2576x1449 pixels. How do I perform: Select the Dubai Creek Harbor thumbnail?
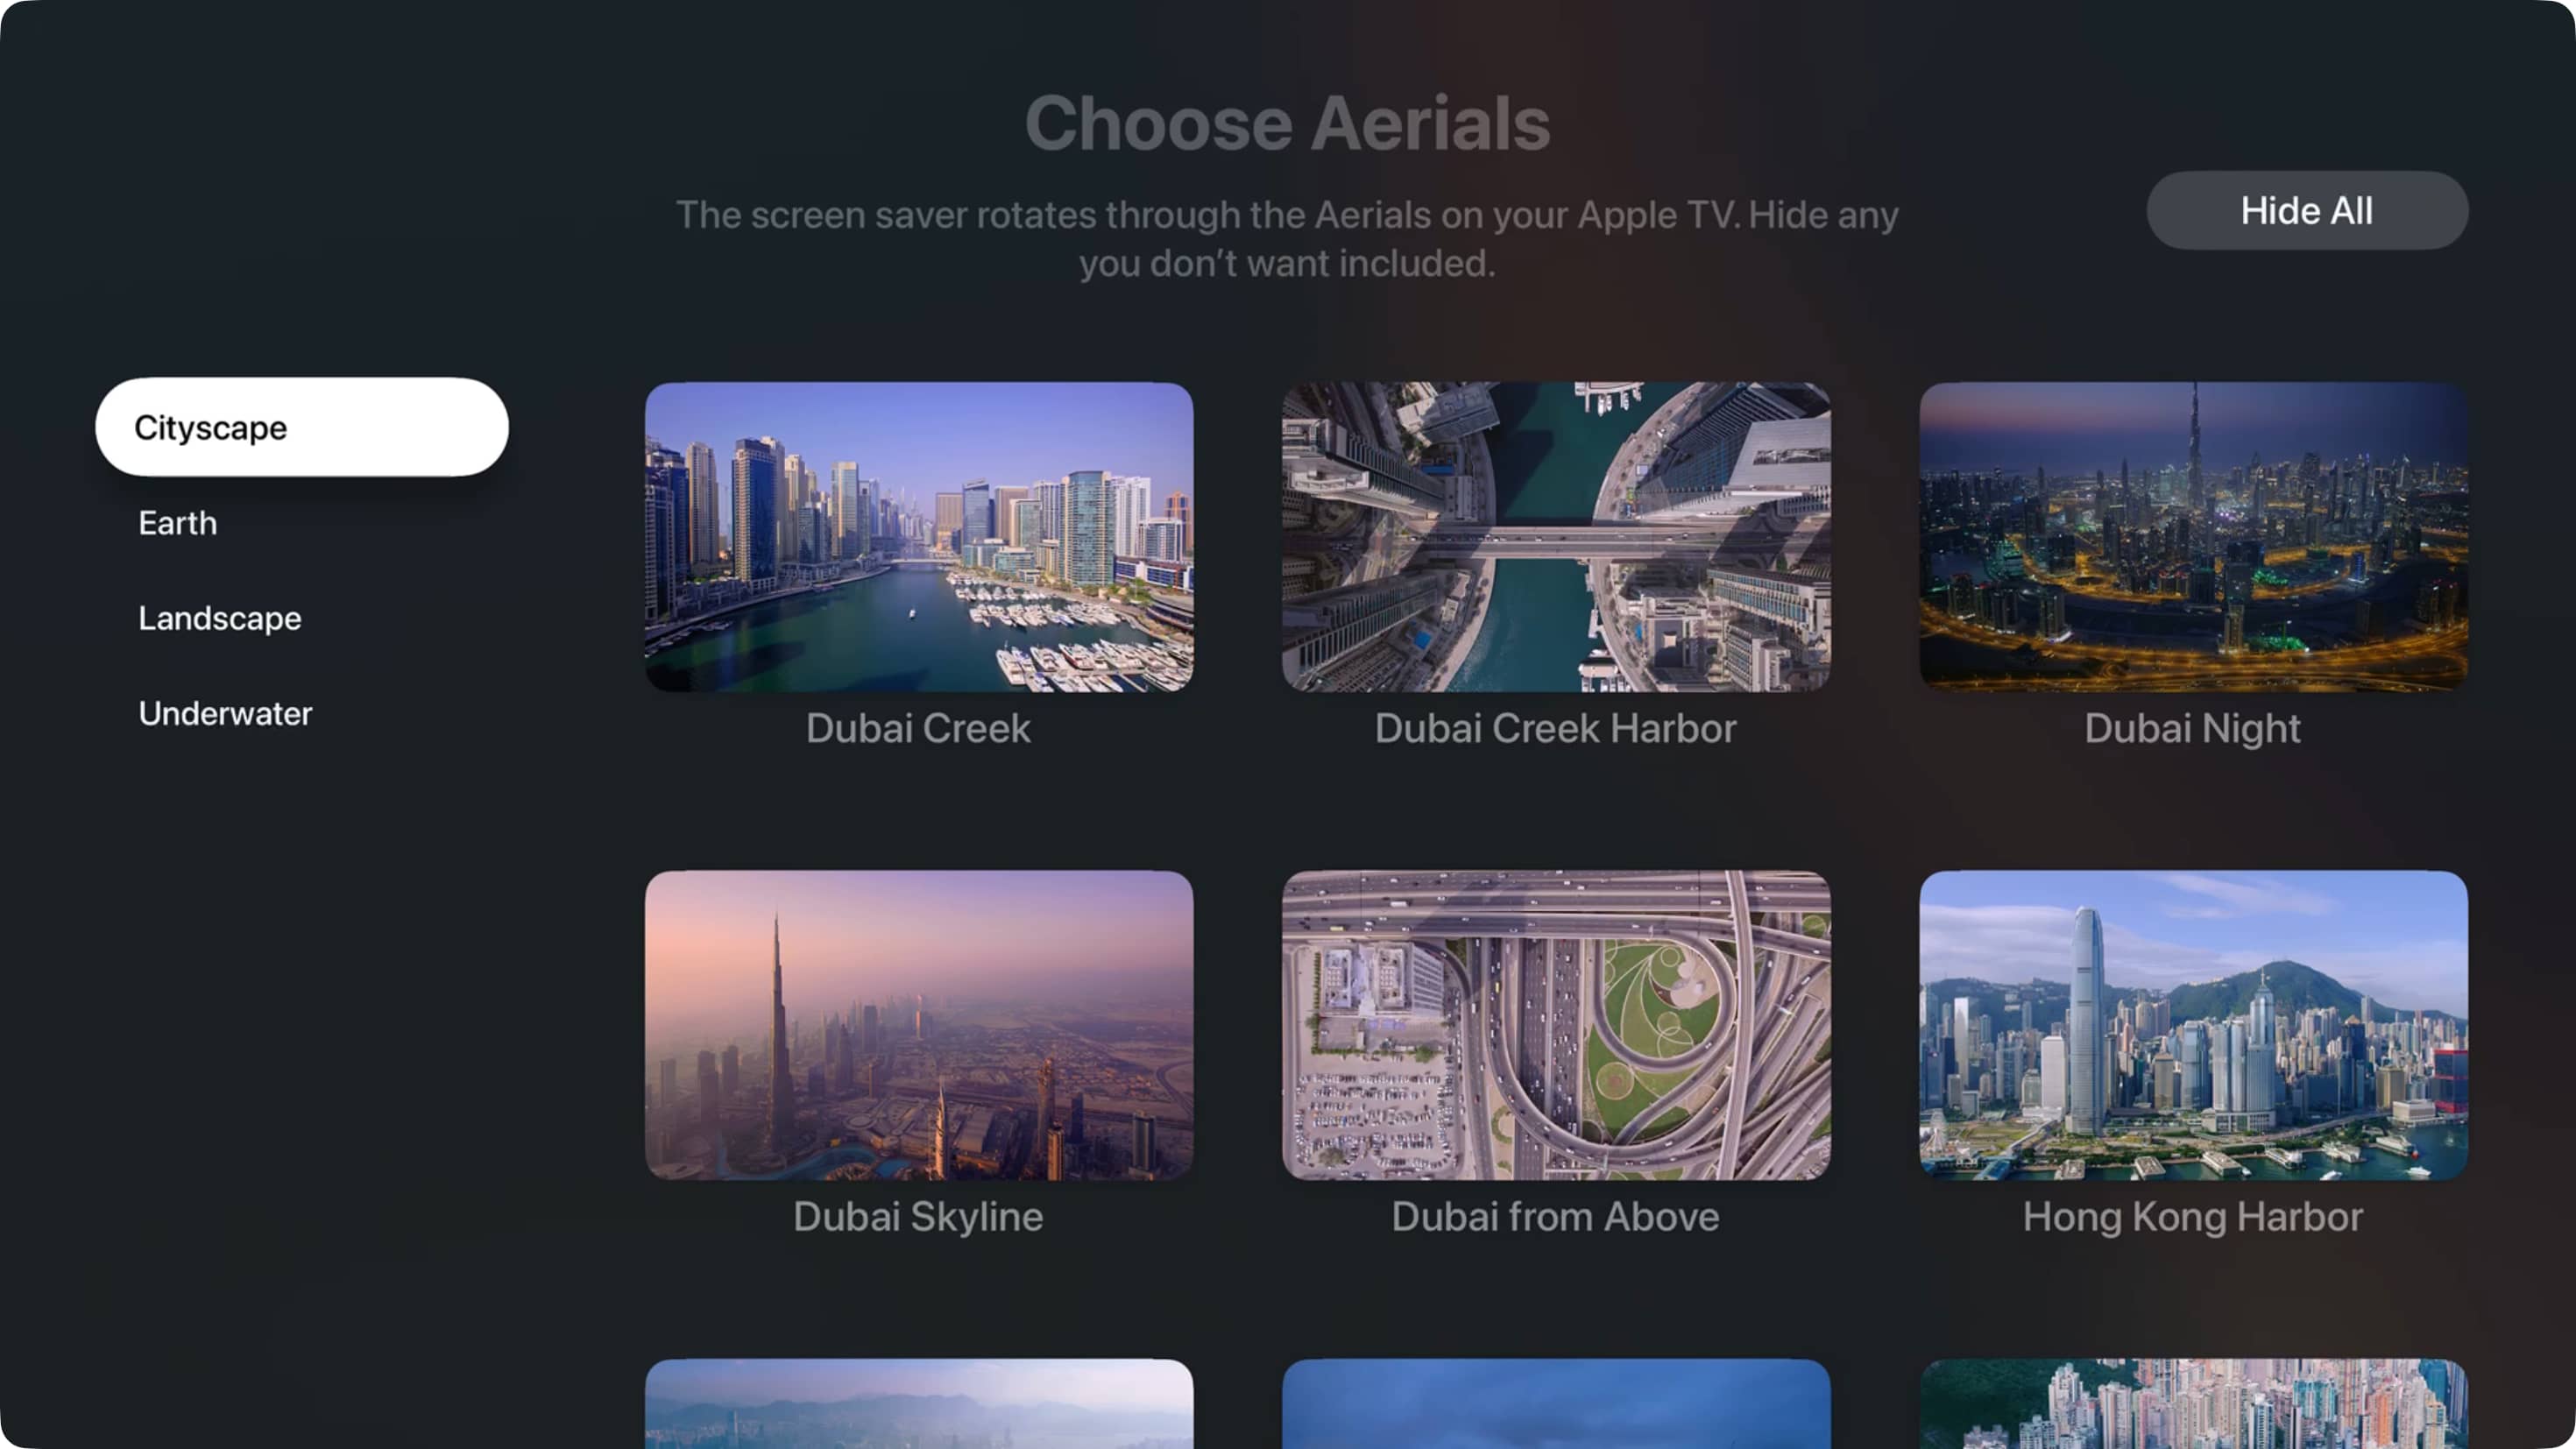(1555, 537)
